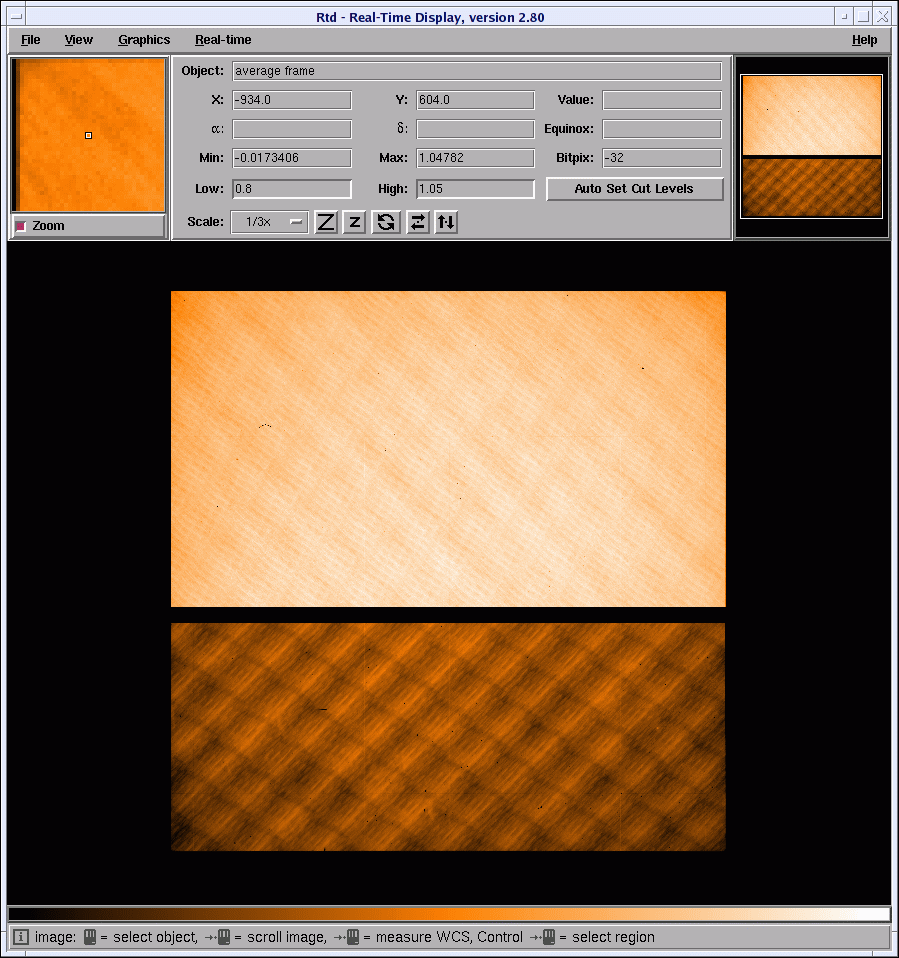Image resolution: width=899 pixels, height=958 pixels.
Task: Click the flip horizontally button
Action: (418, 222)
